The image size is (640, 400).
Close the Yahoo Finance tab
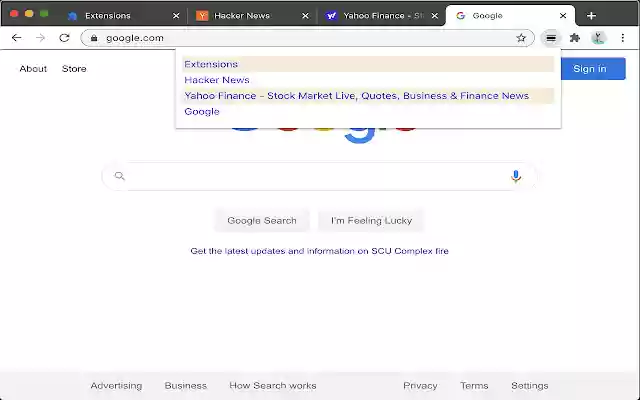pyautogui.click(x=435, y=16)
